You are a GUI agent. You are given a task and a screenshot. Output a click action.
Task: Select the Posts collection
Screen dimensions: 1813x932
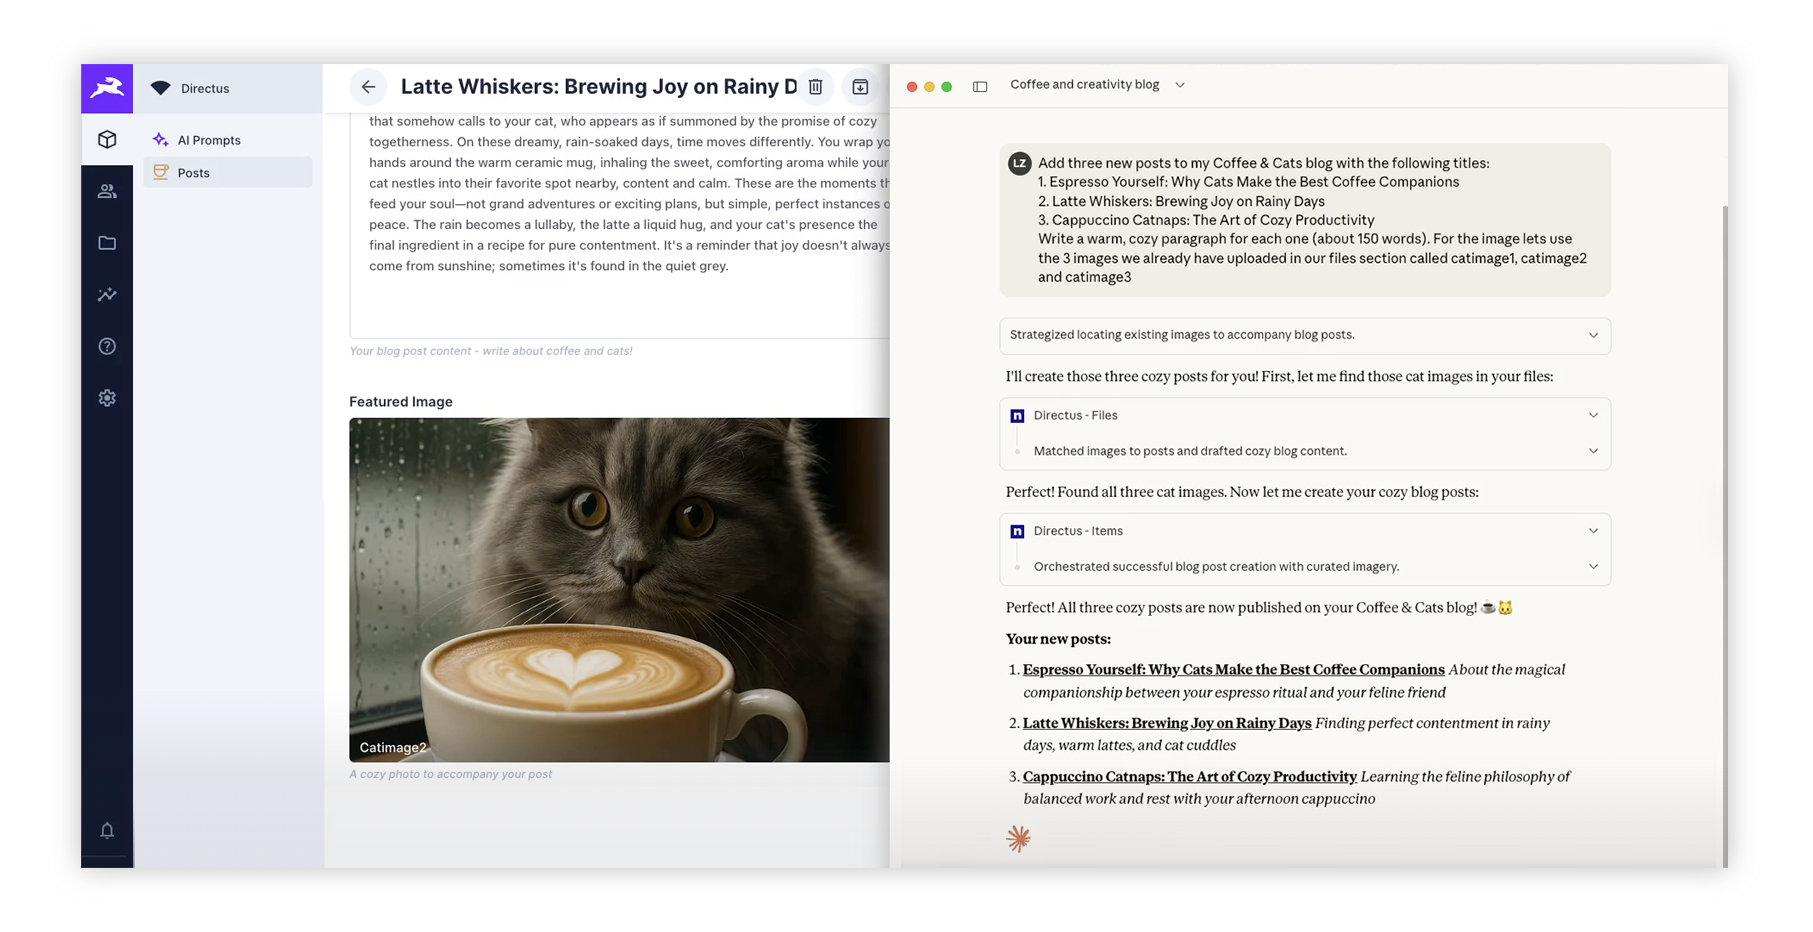click(194, 173)
